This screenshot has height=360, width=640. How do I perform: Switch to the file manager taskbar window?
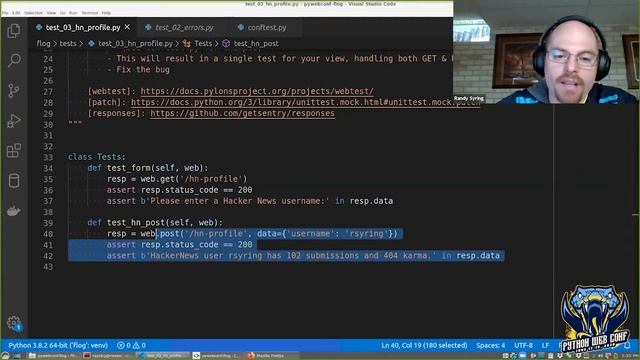tap(53, 356)
